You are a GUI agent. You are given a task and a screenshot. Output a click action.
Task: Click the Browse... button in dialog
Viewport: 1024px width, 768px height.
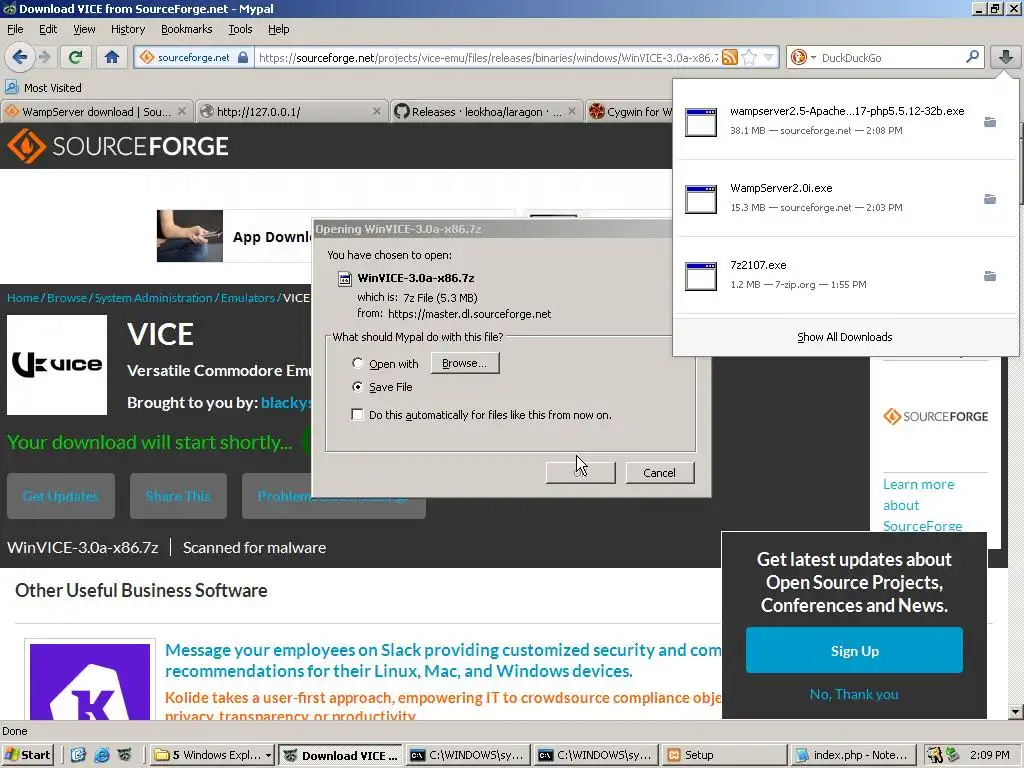(x=465, y=363)
